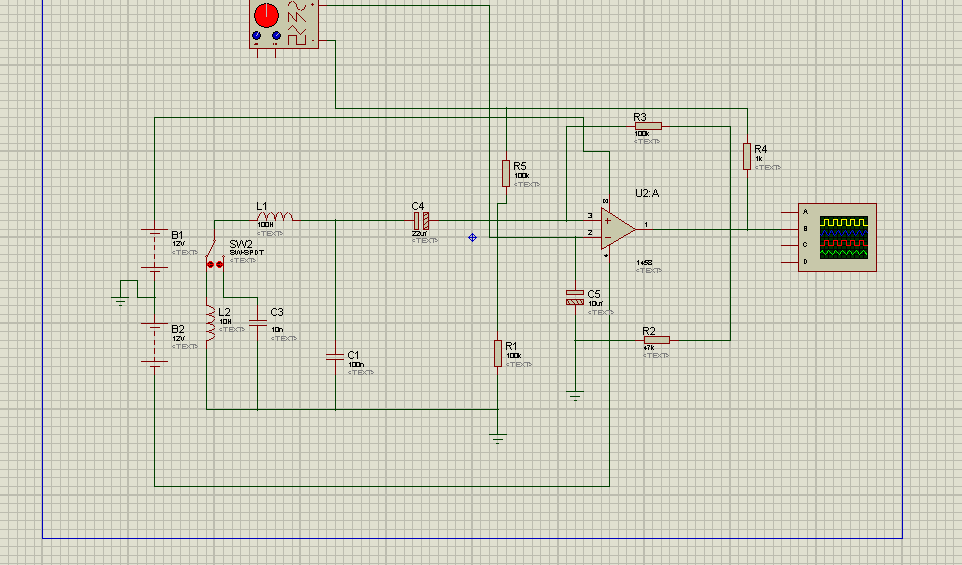Click the 100k value beside R1
Image resolution: width=962 pixels, height=565 pixels.
tap(514, 356)
